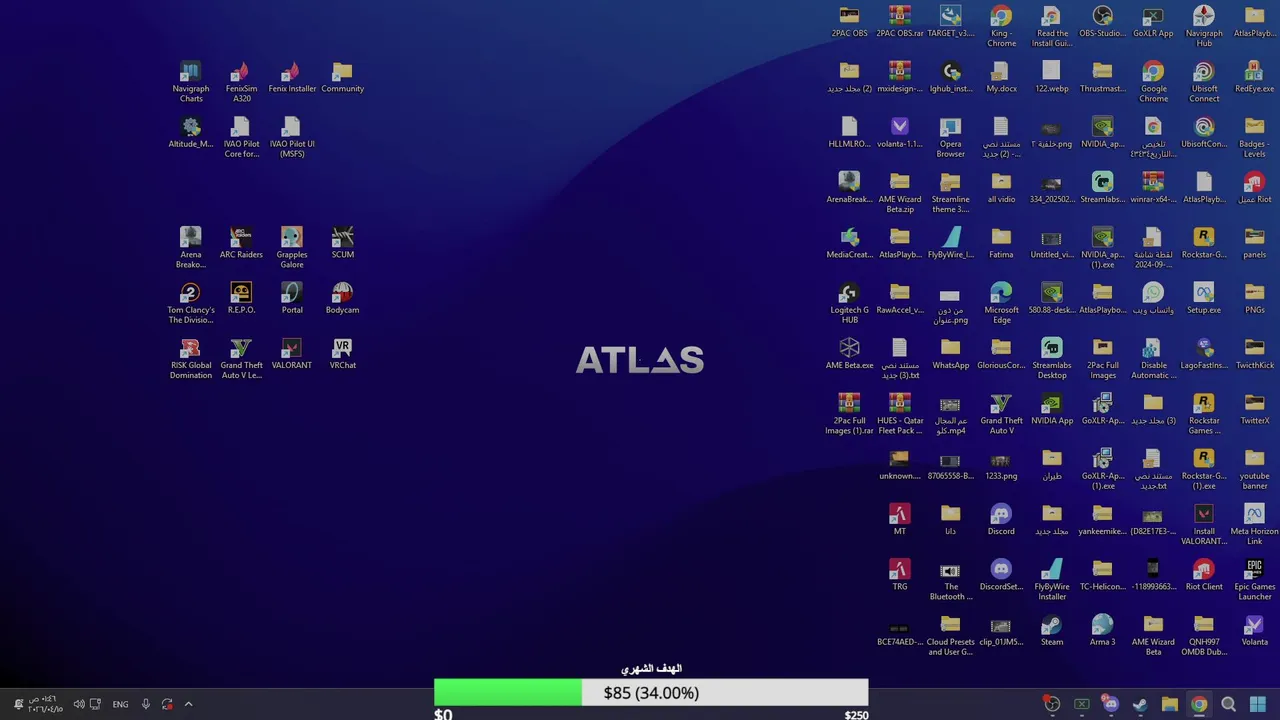Viewport: 1280px width, 720px height.
Task: Switch ENG input language in tray
Action: click(x=120, y=704)
